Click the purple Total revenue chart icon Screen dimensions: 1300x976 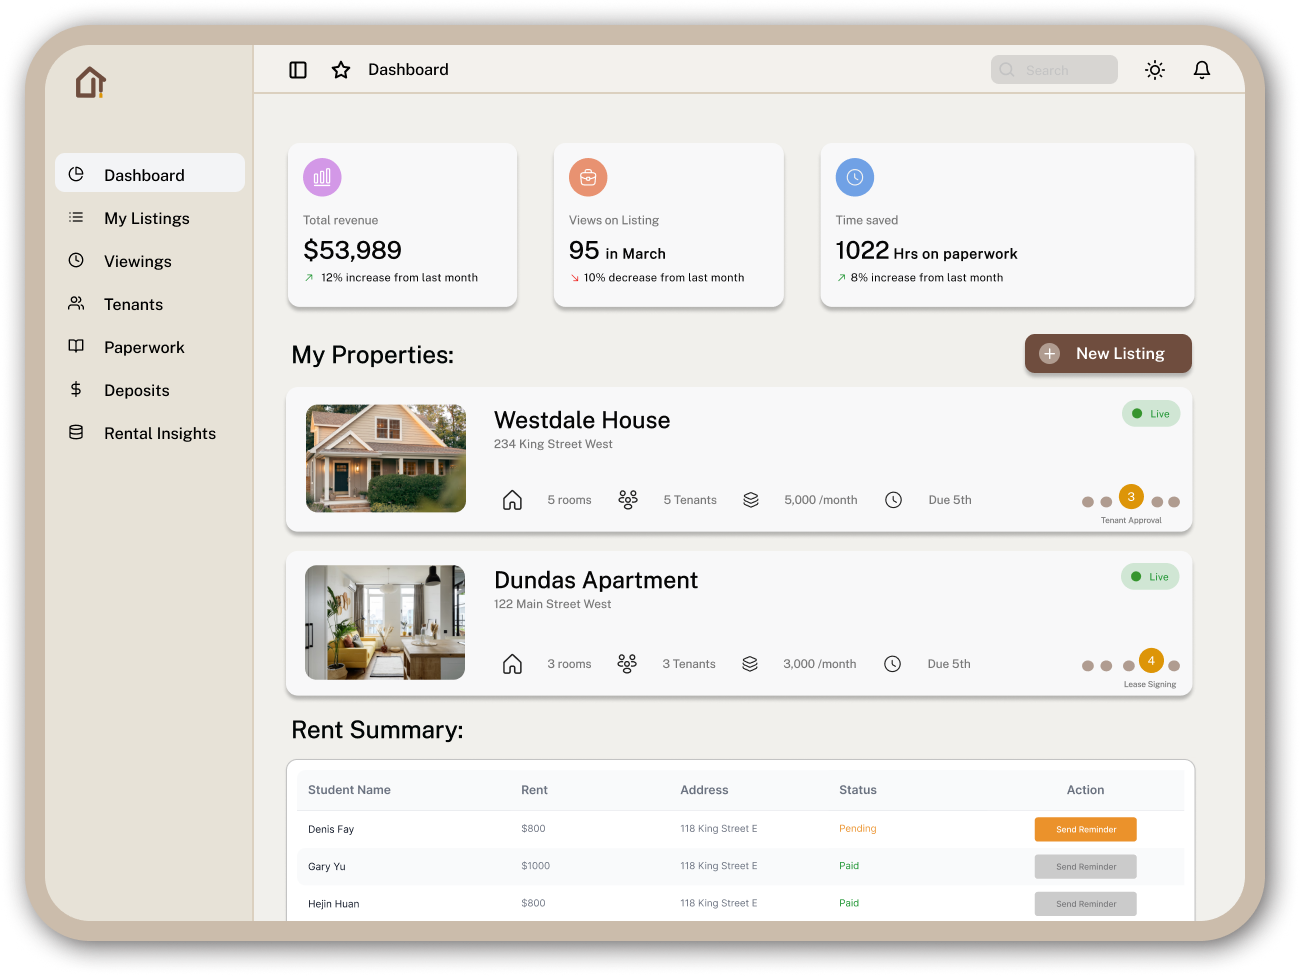coord(322,177)
